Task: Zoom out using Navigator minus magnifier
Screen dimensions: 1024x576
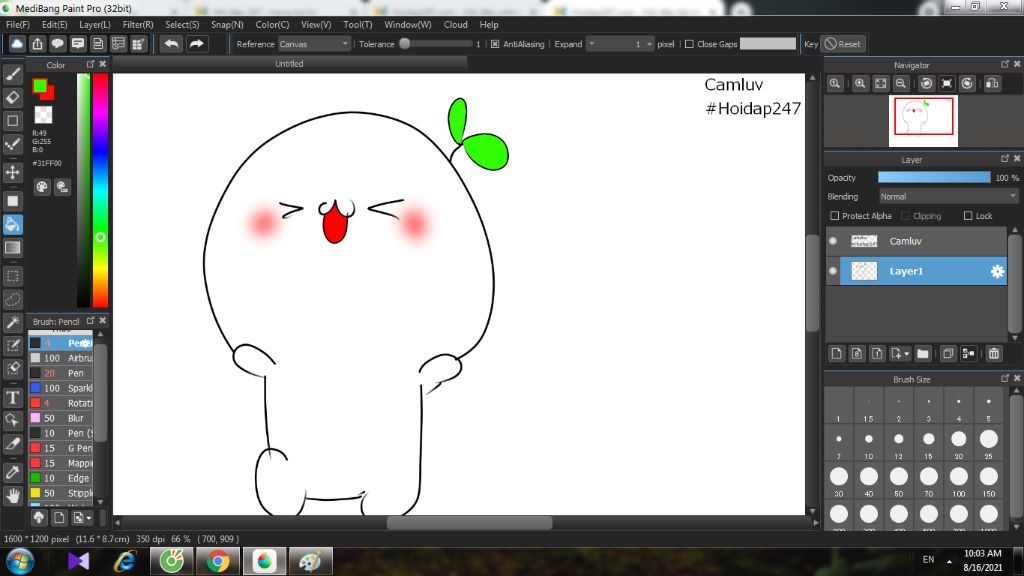Action: click(901, 84)
